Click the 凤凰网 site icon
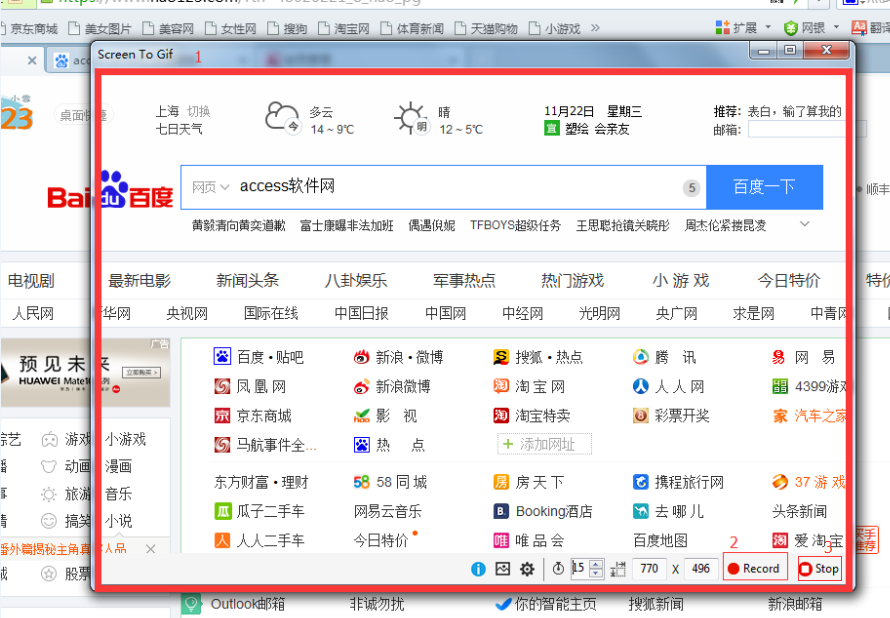 point(222,386)
